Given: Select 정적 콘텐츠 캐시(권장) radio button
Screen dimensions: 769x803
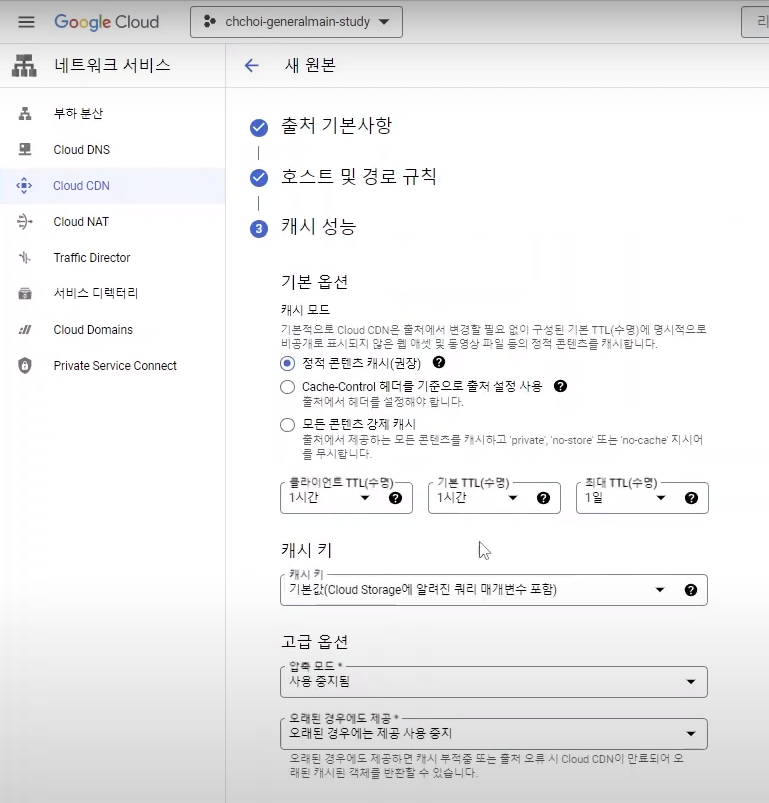Looking at the screenshot, I should 287,364.
